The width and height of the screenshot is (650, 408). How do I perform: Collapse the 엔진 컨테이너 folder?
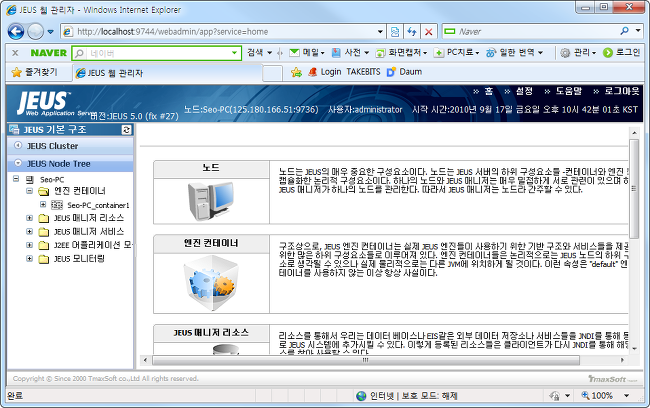tap(29, 191)
